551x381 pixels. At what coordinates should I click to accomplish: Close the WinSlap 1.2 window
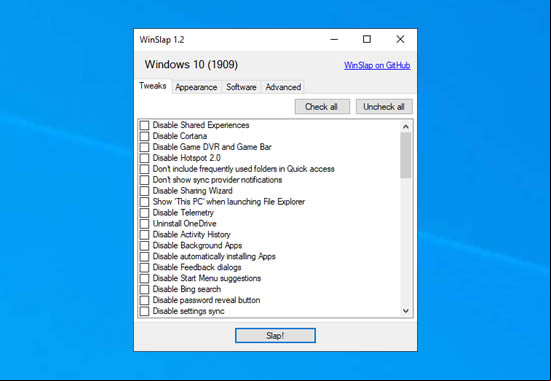pyautogui.click(x=400, y=39)
